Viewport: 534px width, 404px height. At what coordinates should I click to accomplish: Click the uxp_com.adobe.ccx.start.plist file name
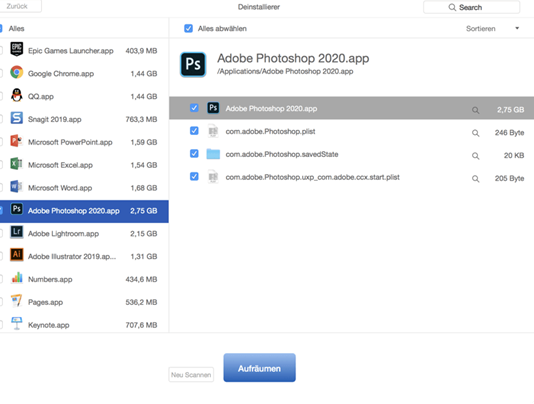pyautogui.click(x=313, y=177)
